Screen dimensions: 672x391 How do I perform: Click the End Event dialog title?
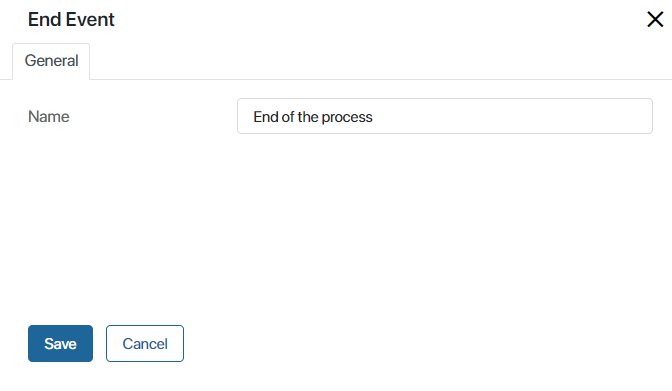tap(71, 20)
